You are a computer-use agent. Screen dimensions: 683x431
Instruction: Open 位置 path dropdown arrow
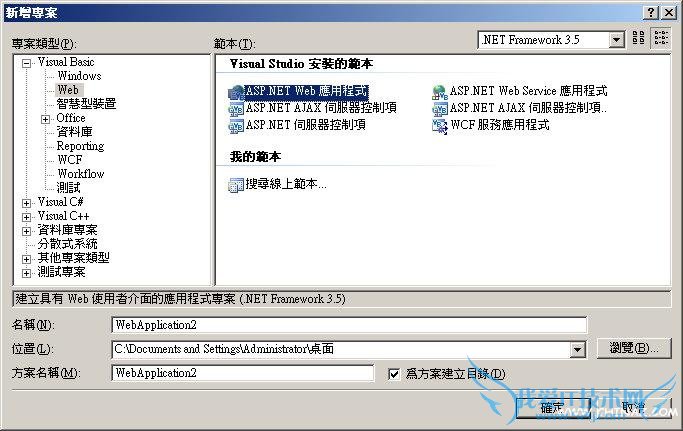pos(577,349)
